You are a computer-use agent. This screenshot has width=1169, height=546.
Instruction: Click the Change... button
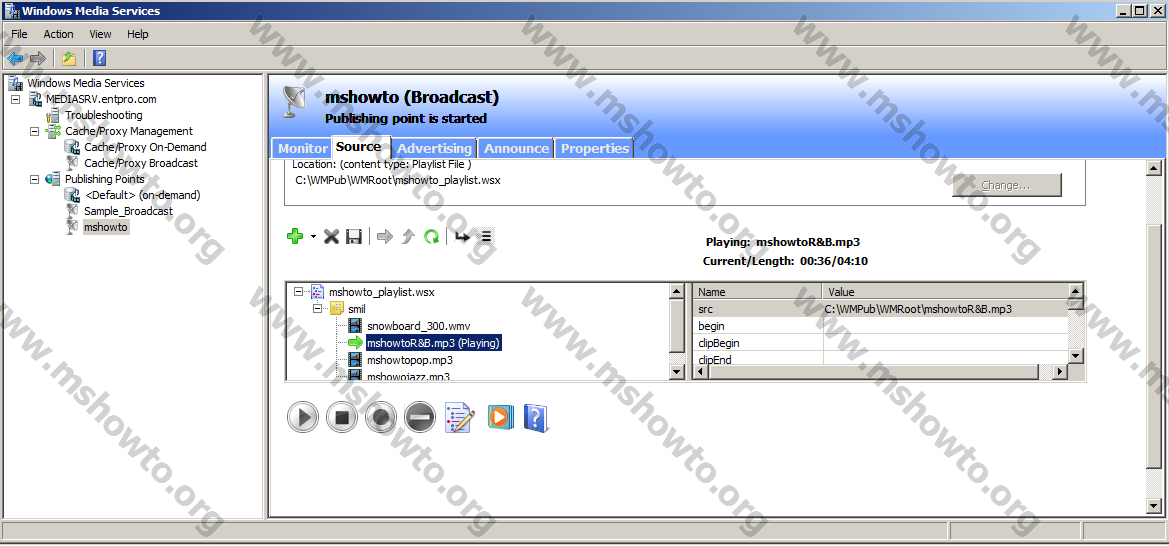1006,185
